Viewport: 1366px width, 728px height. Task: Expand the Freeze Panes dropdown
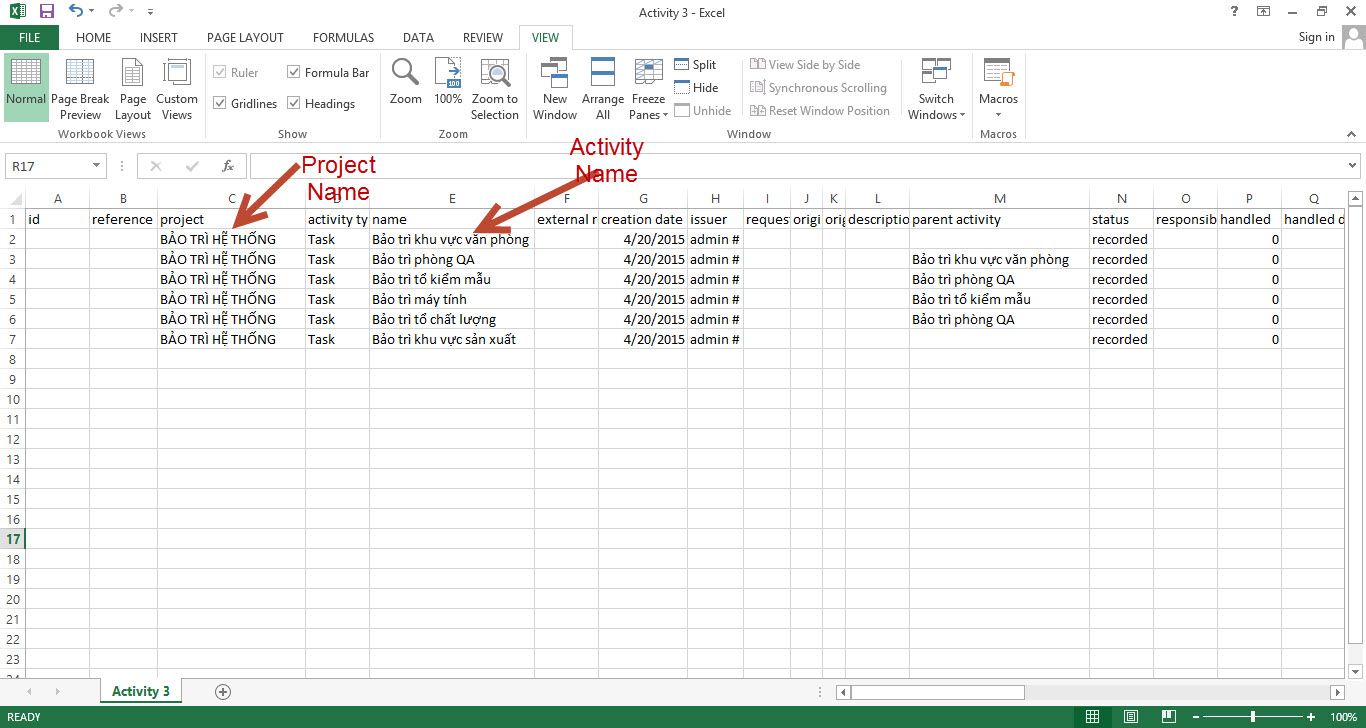click(648, 88)
